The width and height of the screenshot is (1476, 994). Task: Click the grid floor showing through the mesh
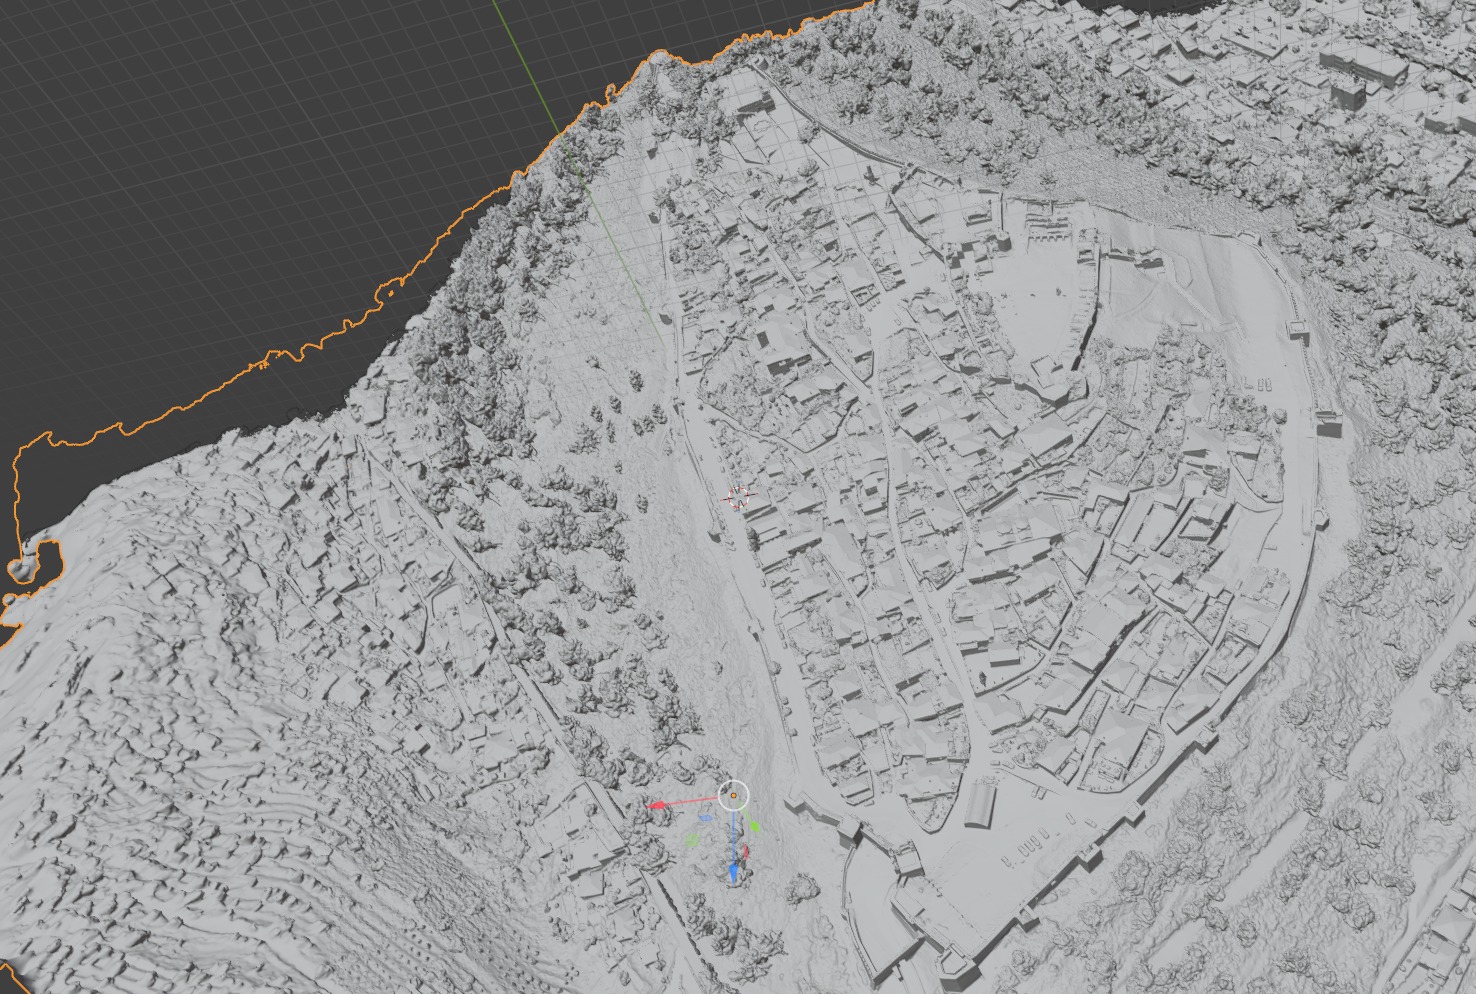pos(620,250)
